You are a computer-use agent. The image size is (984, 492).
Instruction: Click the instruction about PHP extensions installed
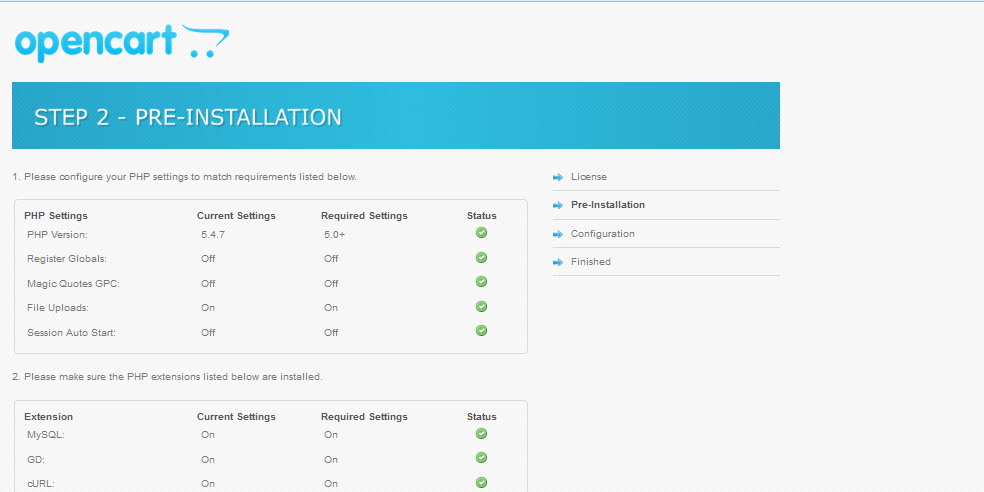point(168,377)
